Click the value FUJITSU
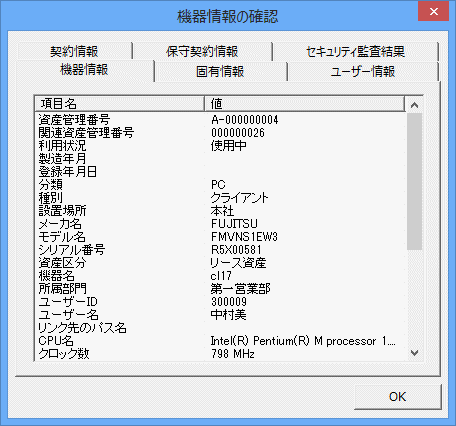Viewport: 456px width, 426px height. click(x=234, y=224)
